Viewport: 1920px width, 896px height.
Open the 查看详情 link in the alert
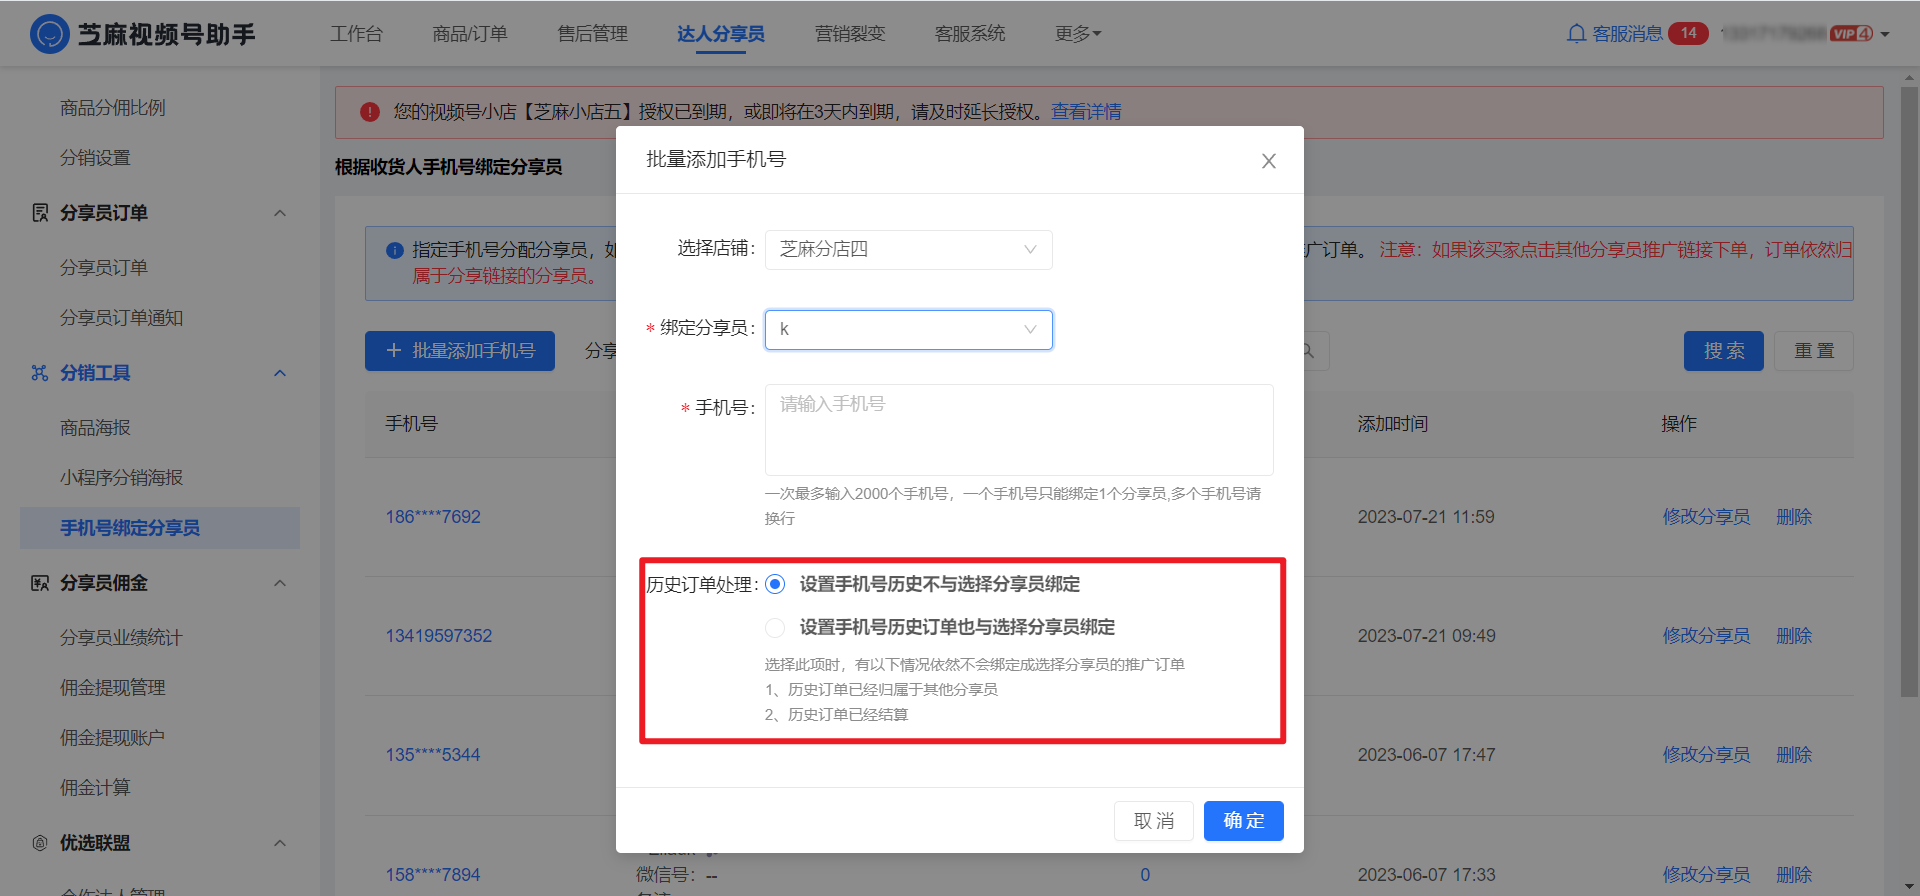coord(1086,112)
